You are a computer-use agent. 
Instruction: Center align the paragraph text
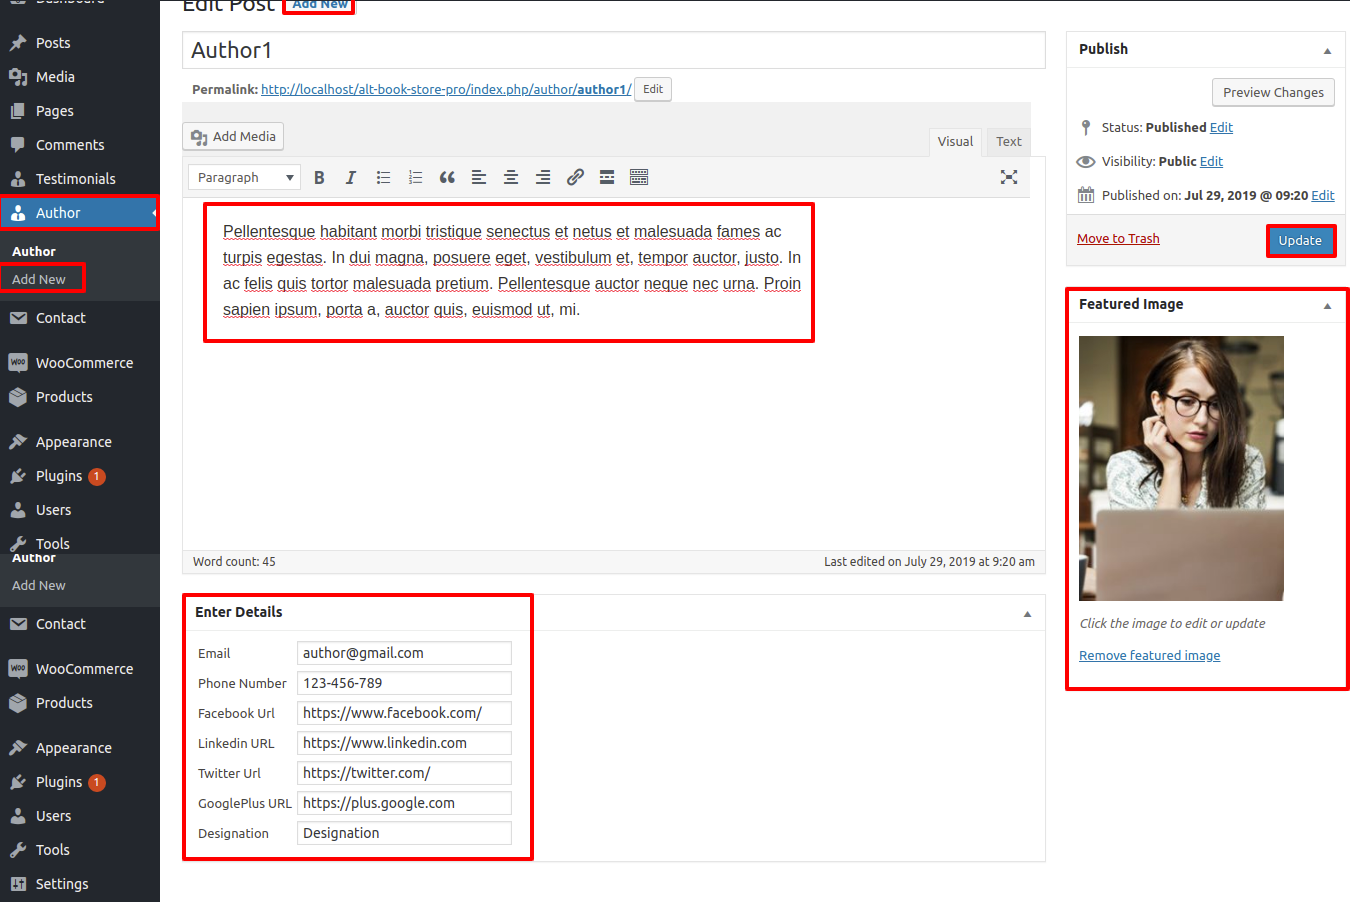511,177
